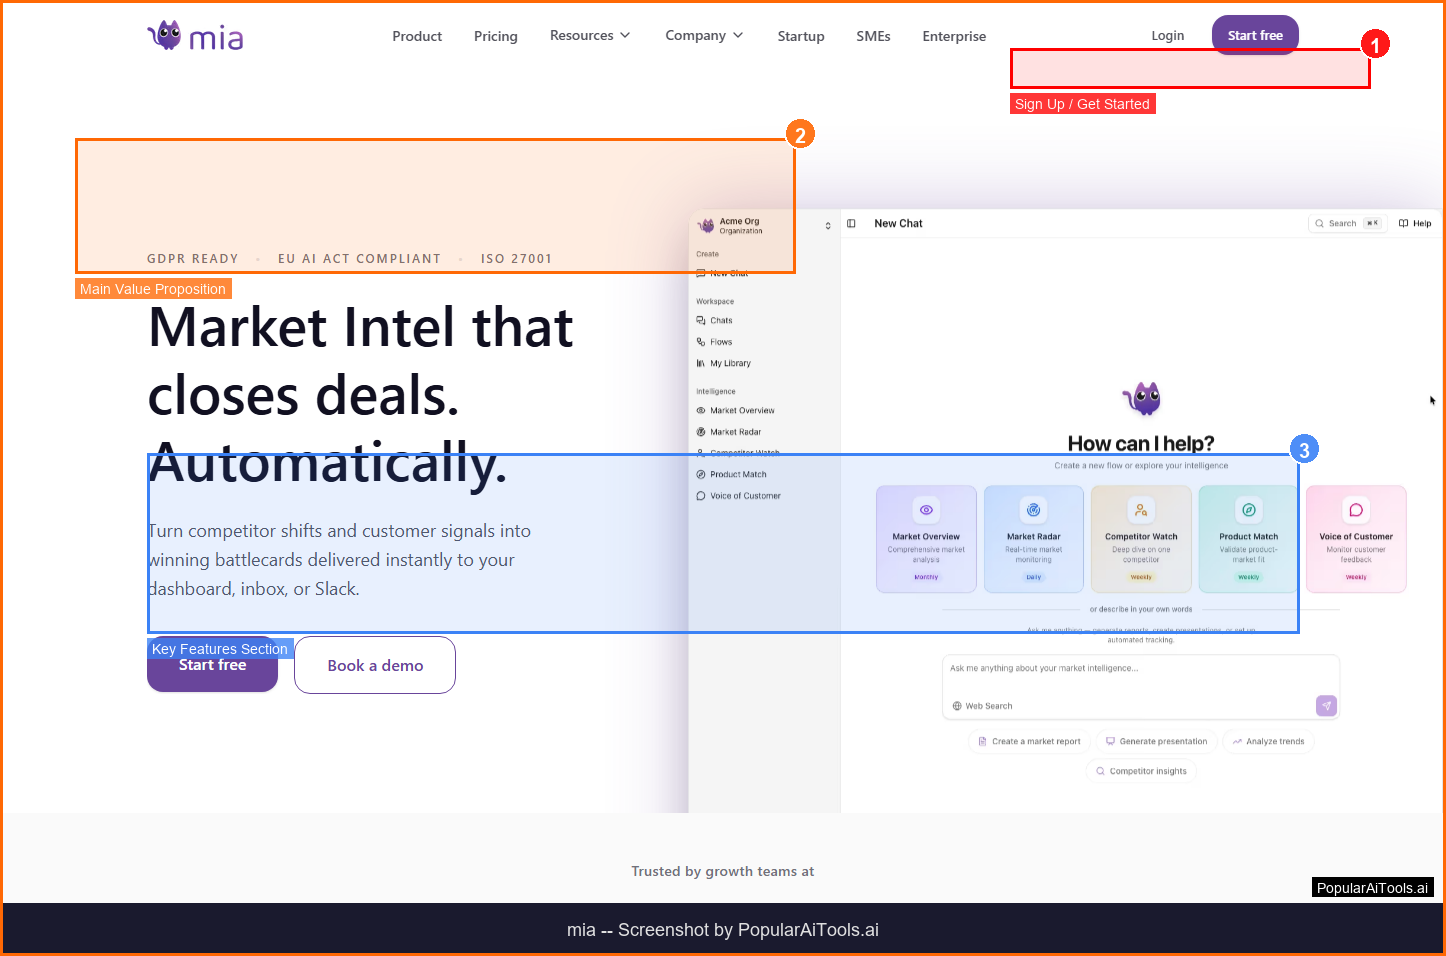
Task: Toggle the sidebar panel icon beside New Chat
Action: point(851,223)
